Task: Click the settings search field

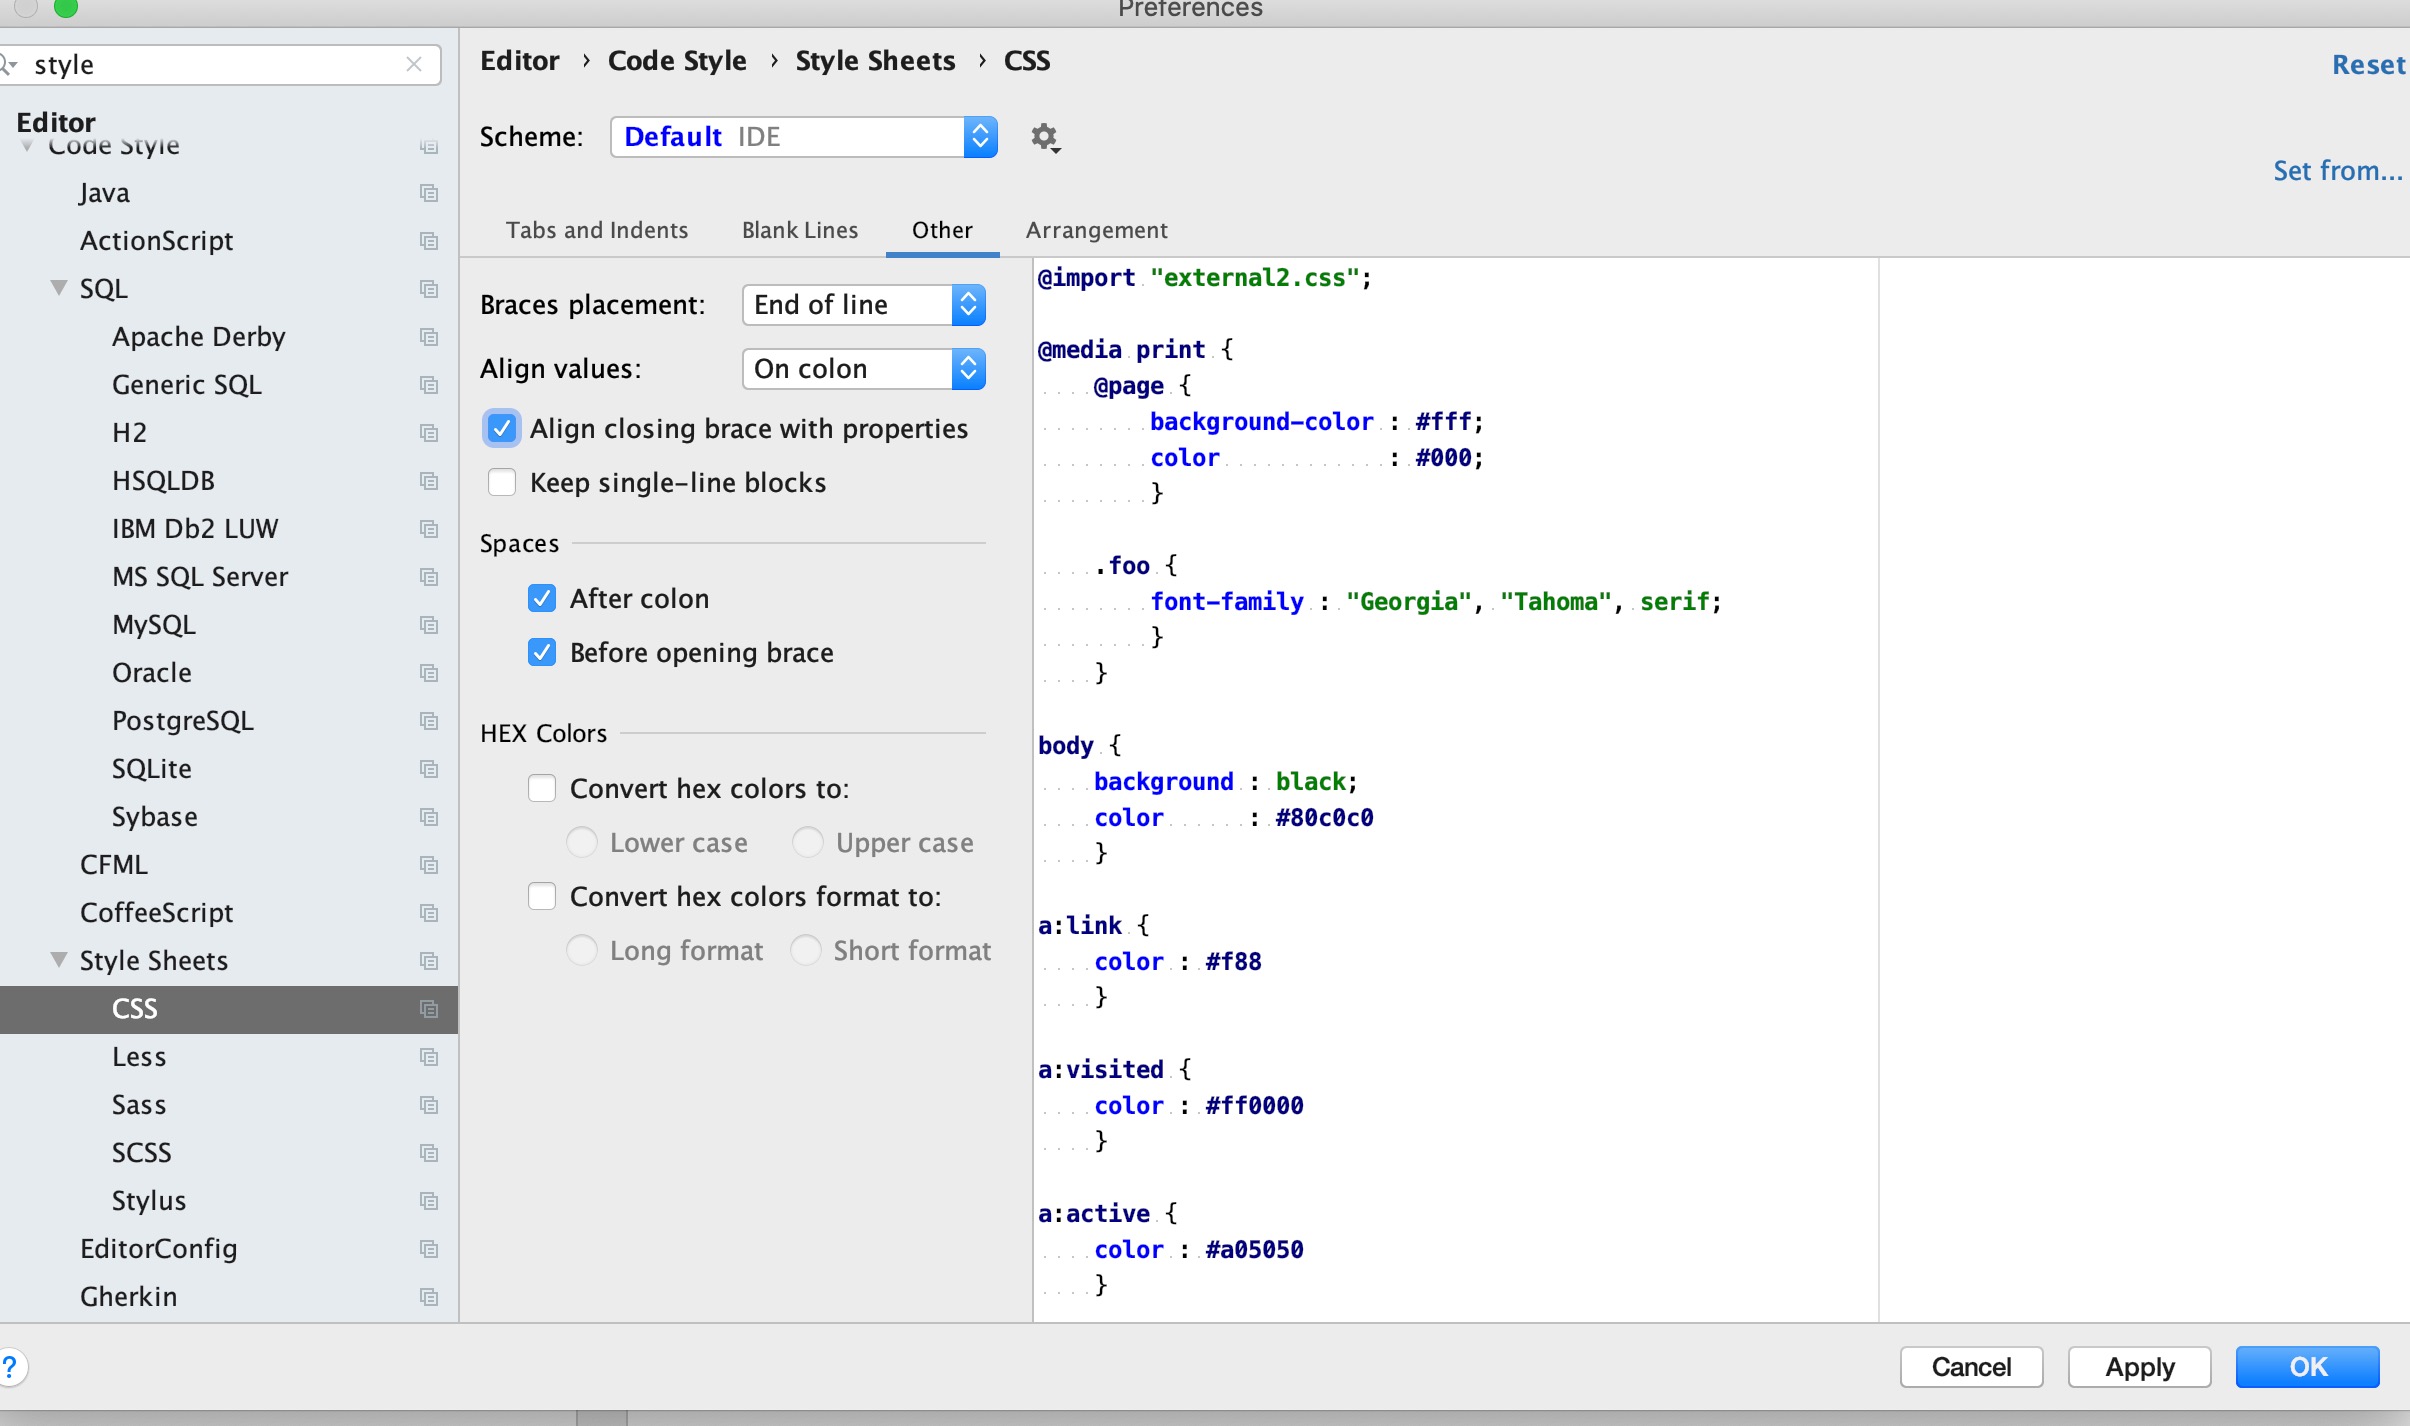Action: [220, 65]
